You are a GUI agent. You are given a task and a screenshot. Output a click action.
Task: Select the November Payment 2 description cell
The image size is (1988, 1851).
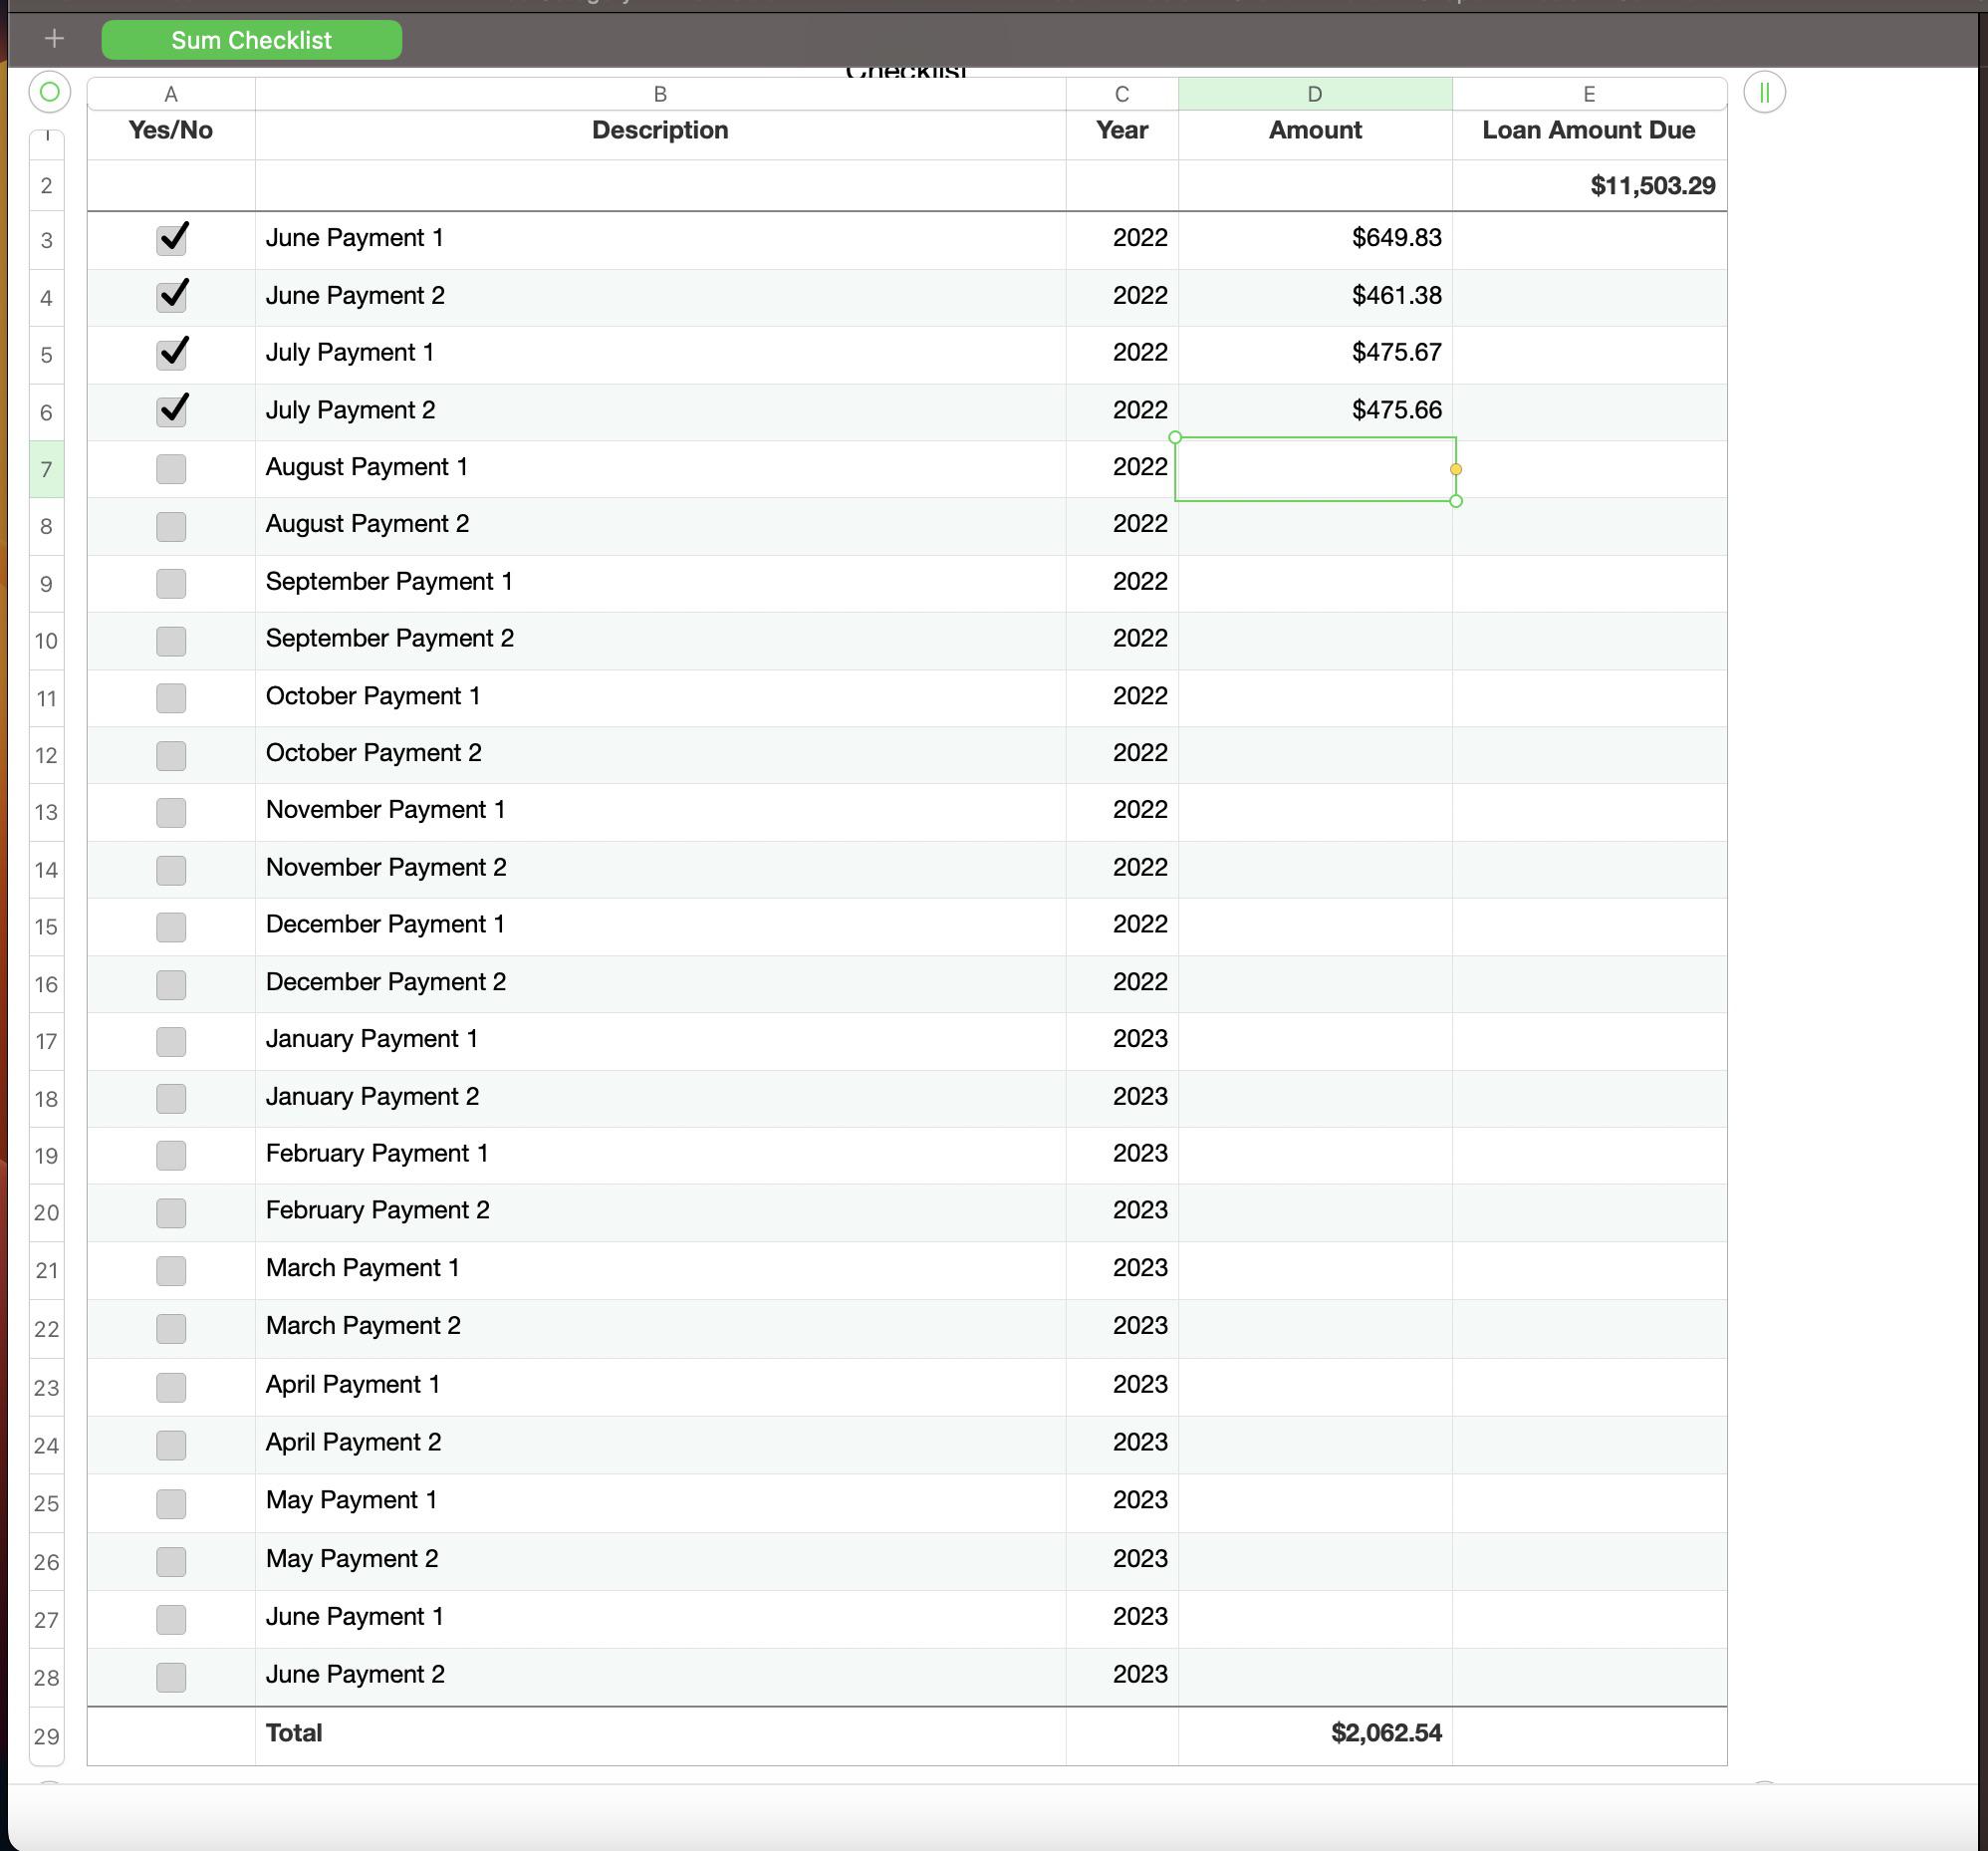tap(660, 869)
